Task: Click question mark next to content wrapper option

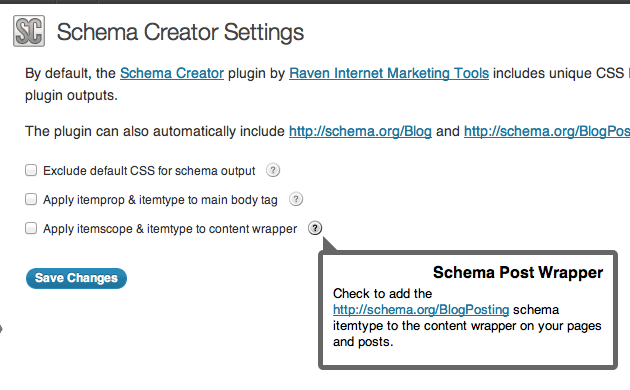Action: click(315, 228)
